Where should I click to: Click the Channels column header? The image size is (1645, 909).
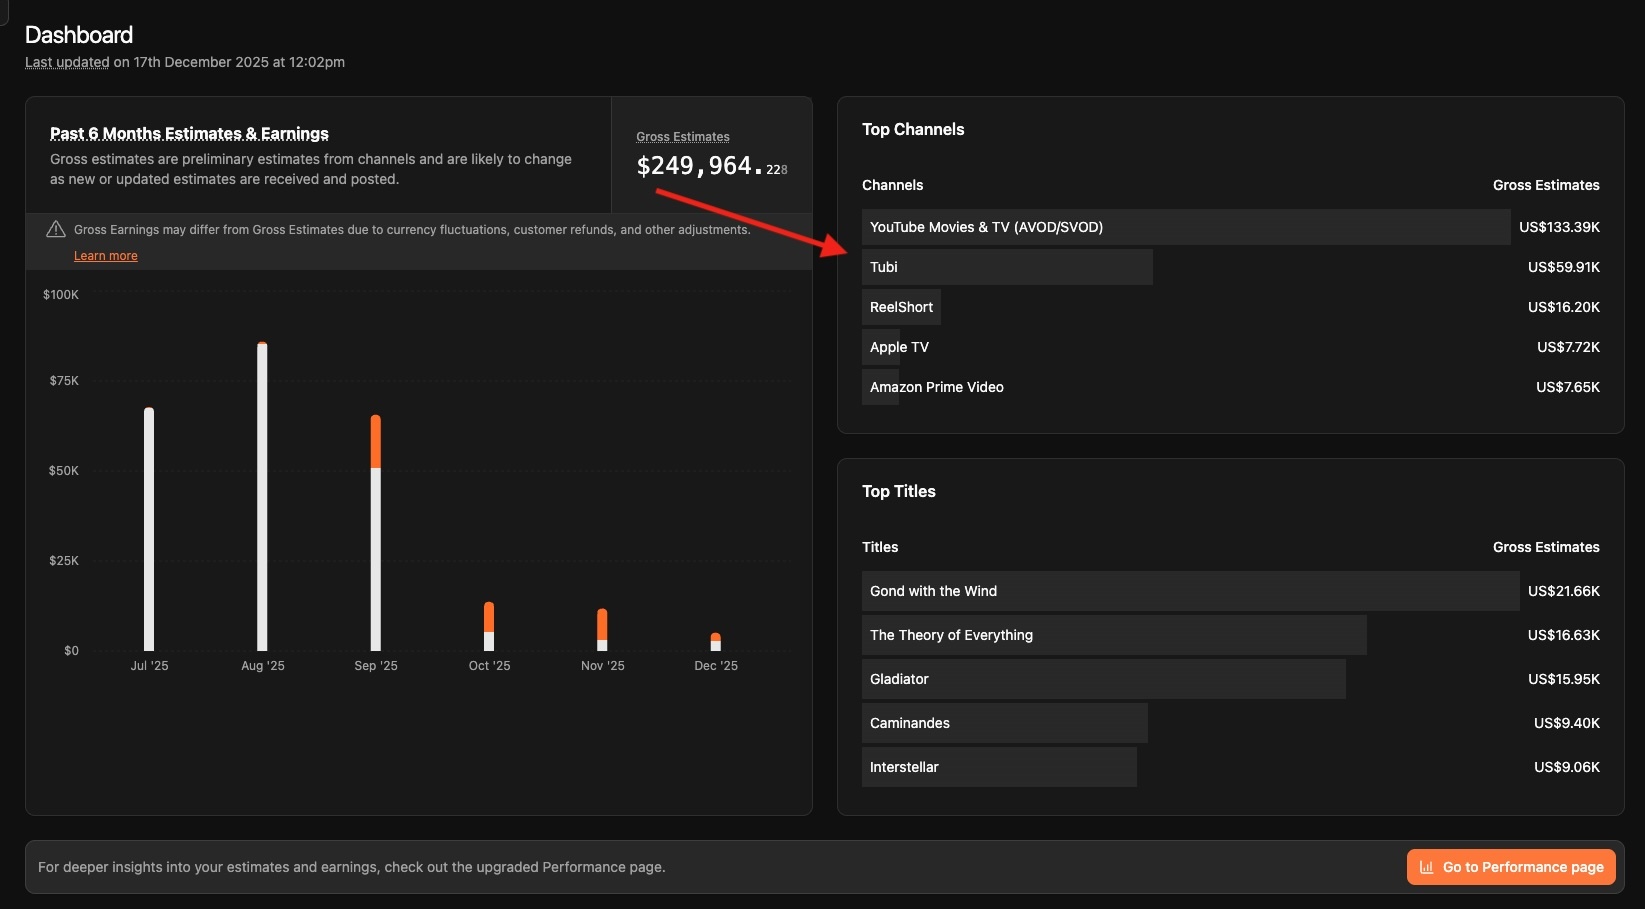click(893, 185)
